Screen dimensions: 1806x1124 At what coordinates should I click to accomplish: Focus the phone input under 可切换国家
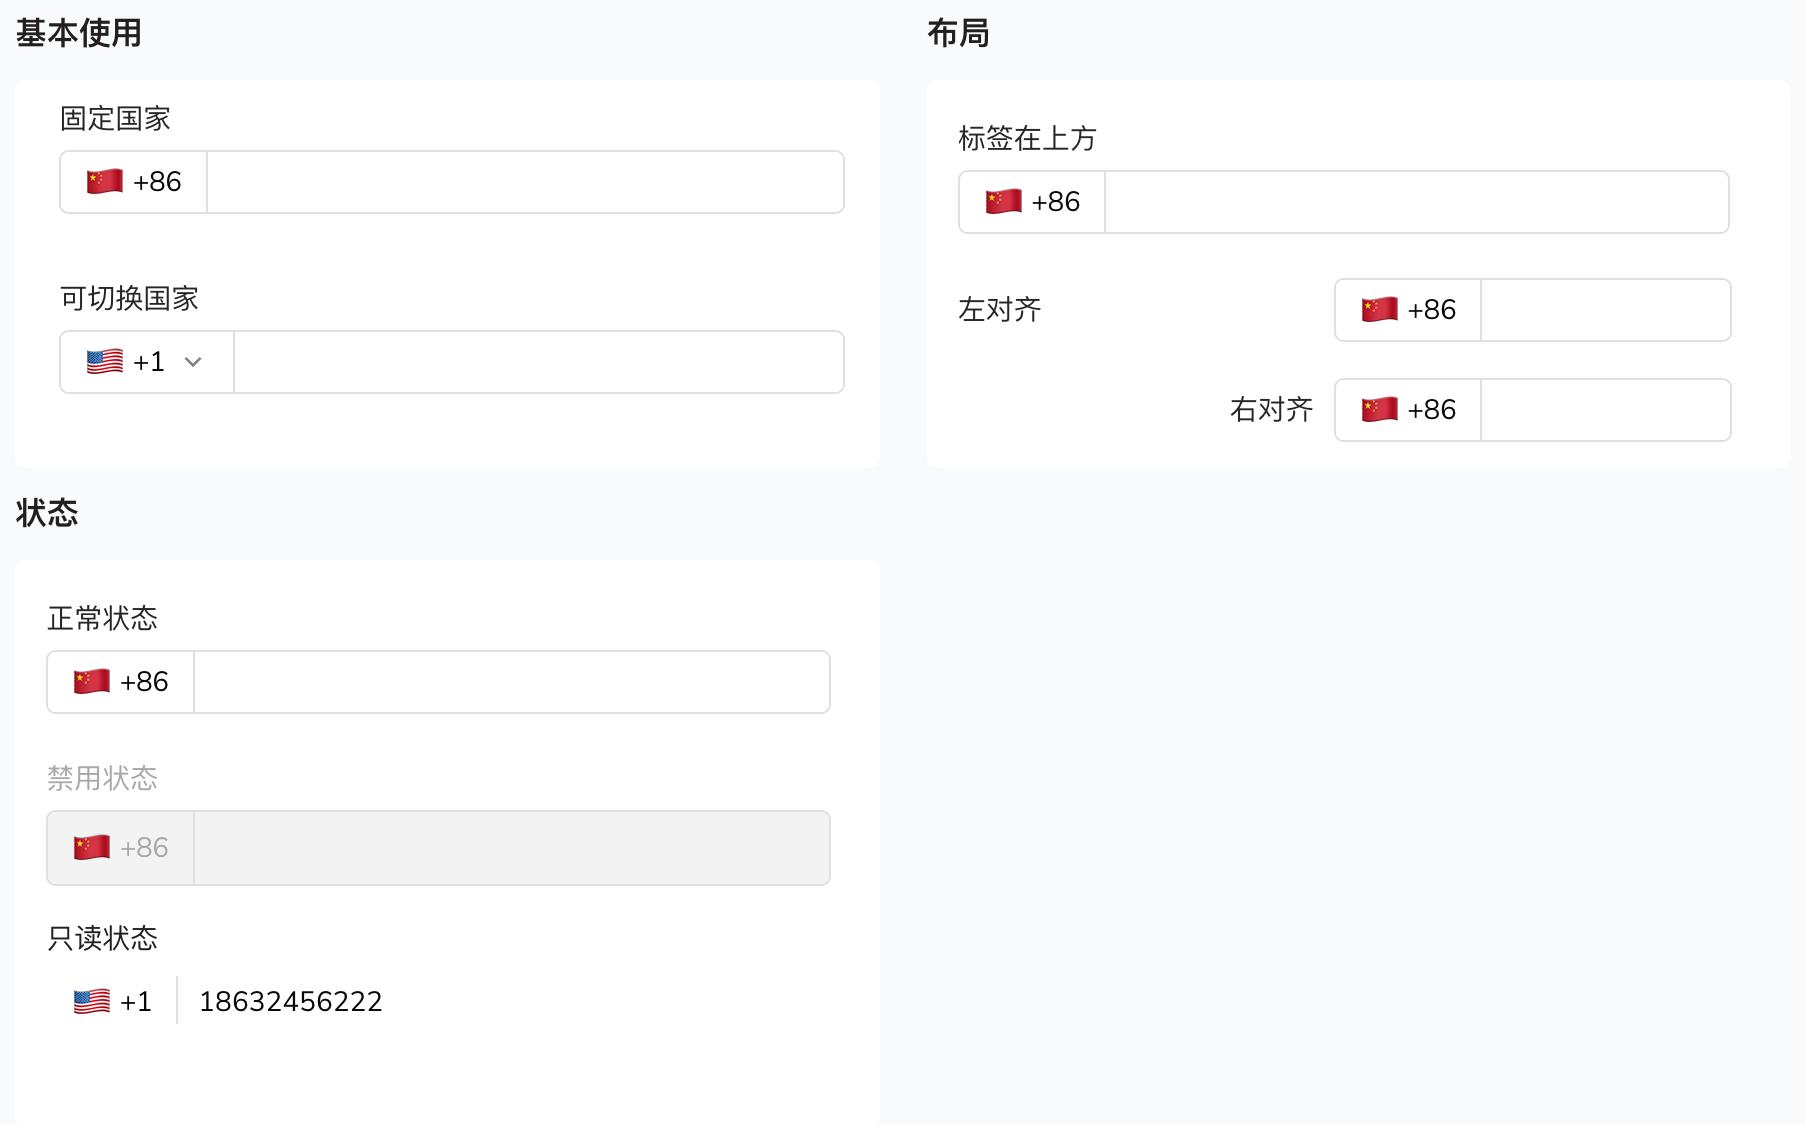coord(539,362)
